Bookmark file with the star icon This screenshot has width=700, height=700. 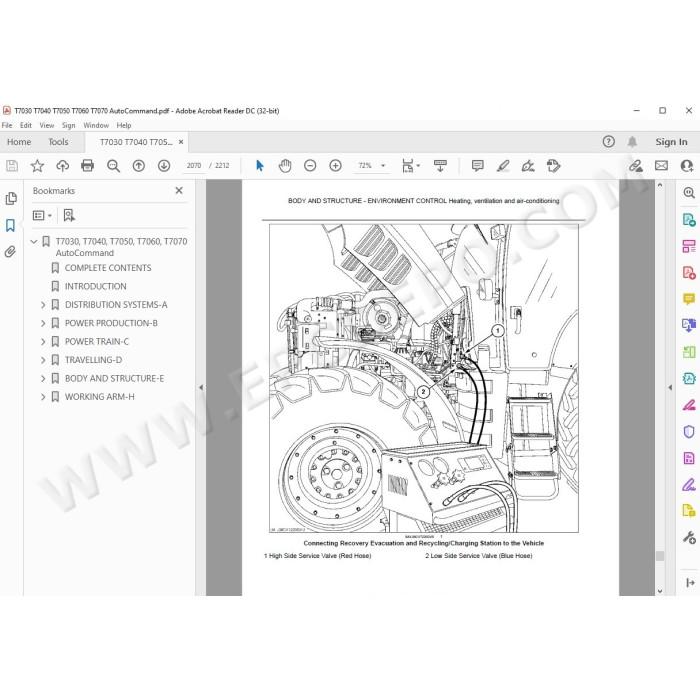click(x=37, y=166)
